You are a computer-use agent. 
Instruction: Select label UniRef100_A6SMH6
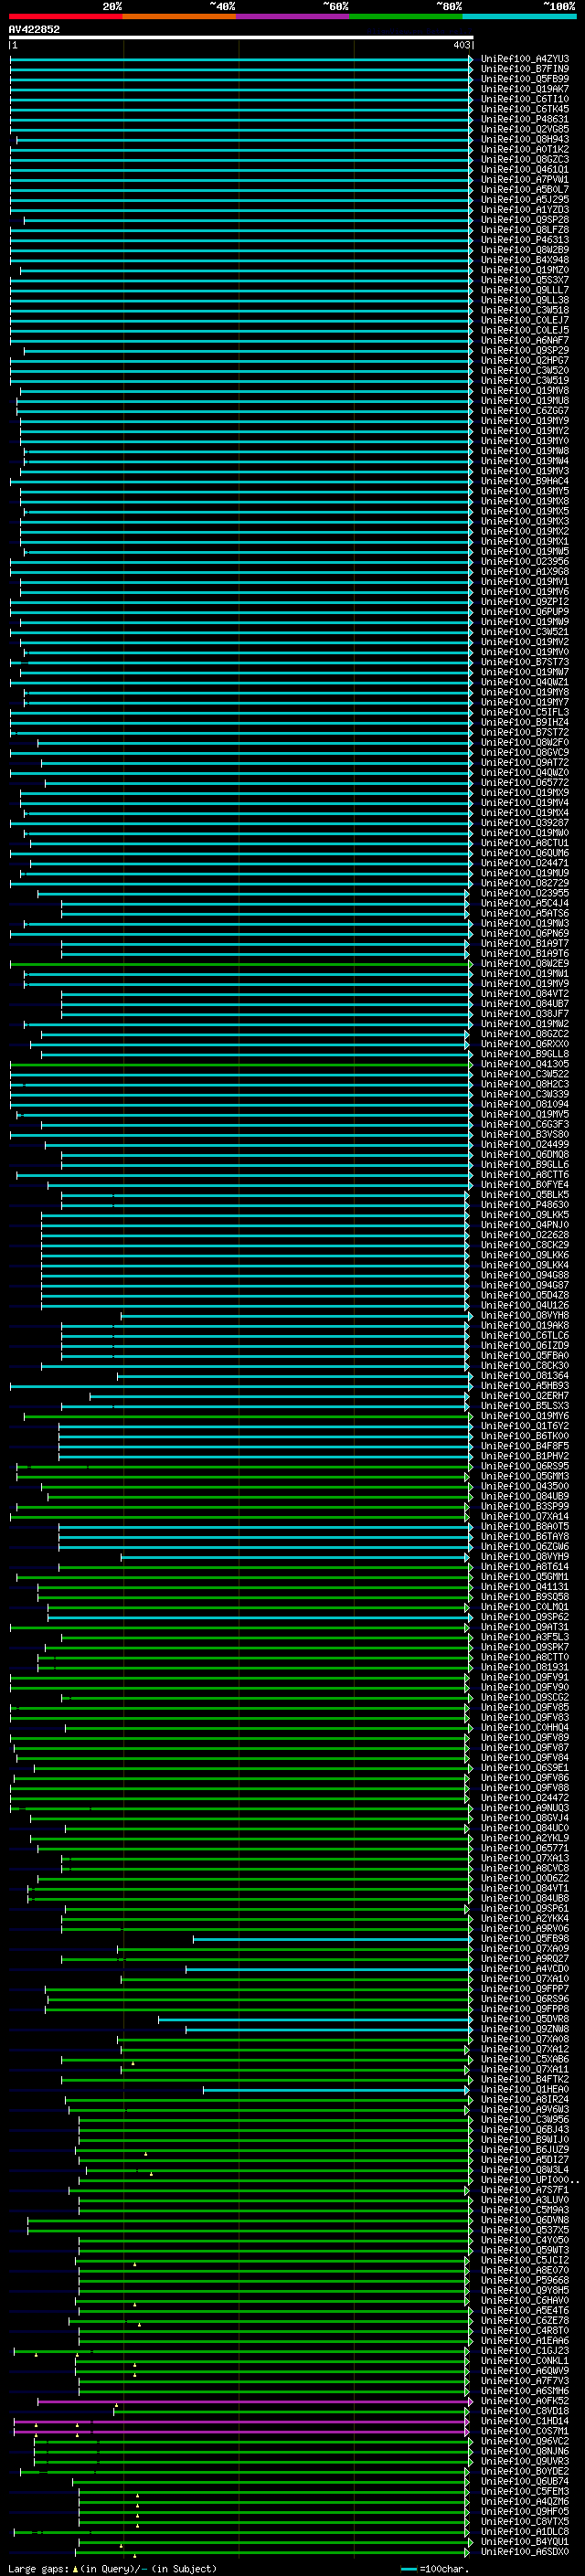(524, 2390)
